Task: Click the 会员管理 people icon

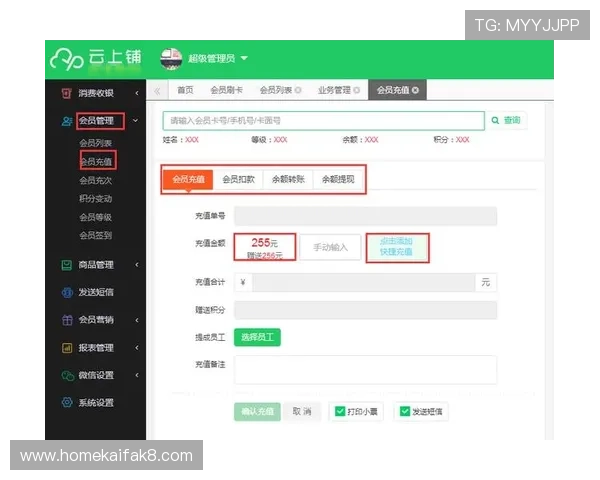Action: tap(67, 121)
